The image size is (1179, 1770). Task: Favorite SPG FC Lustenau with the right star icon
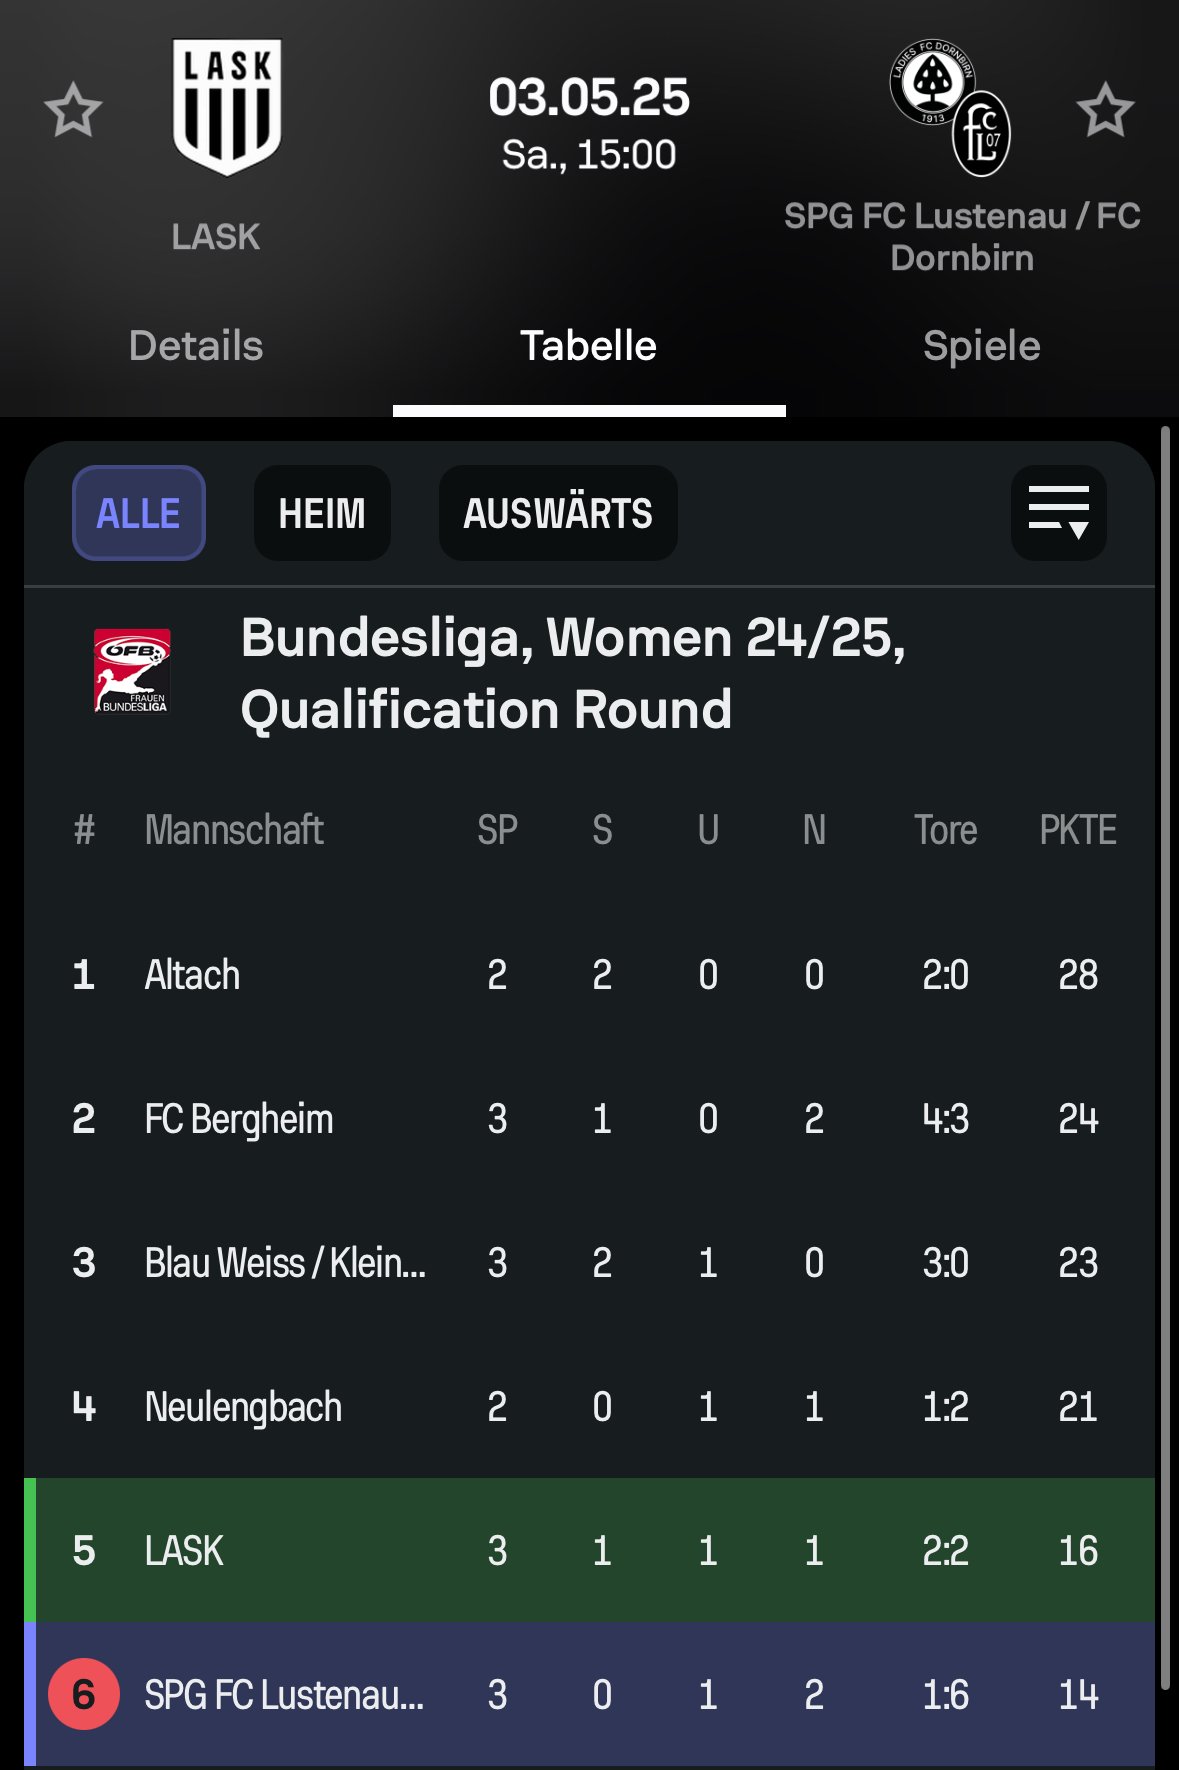(1105, 110)
